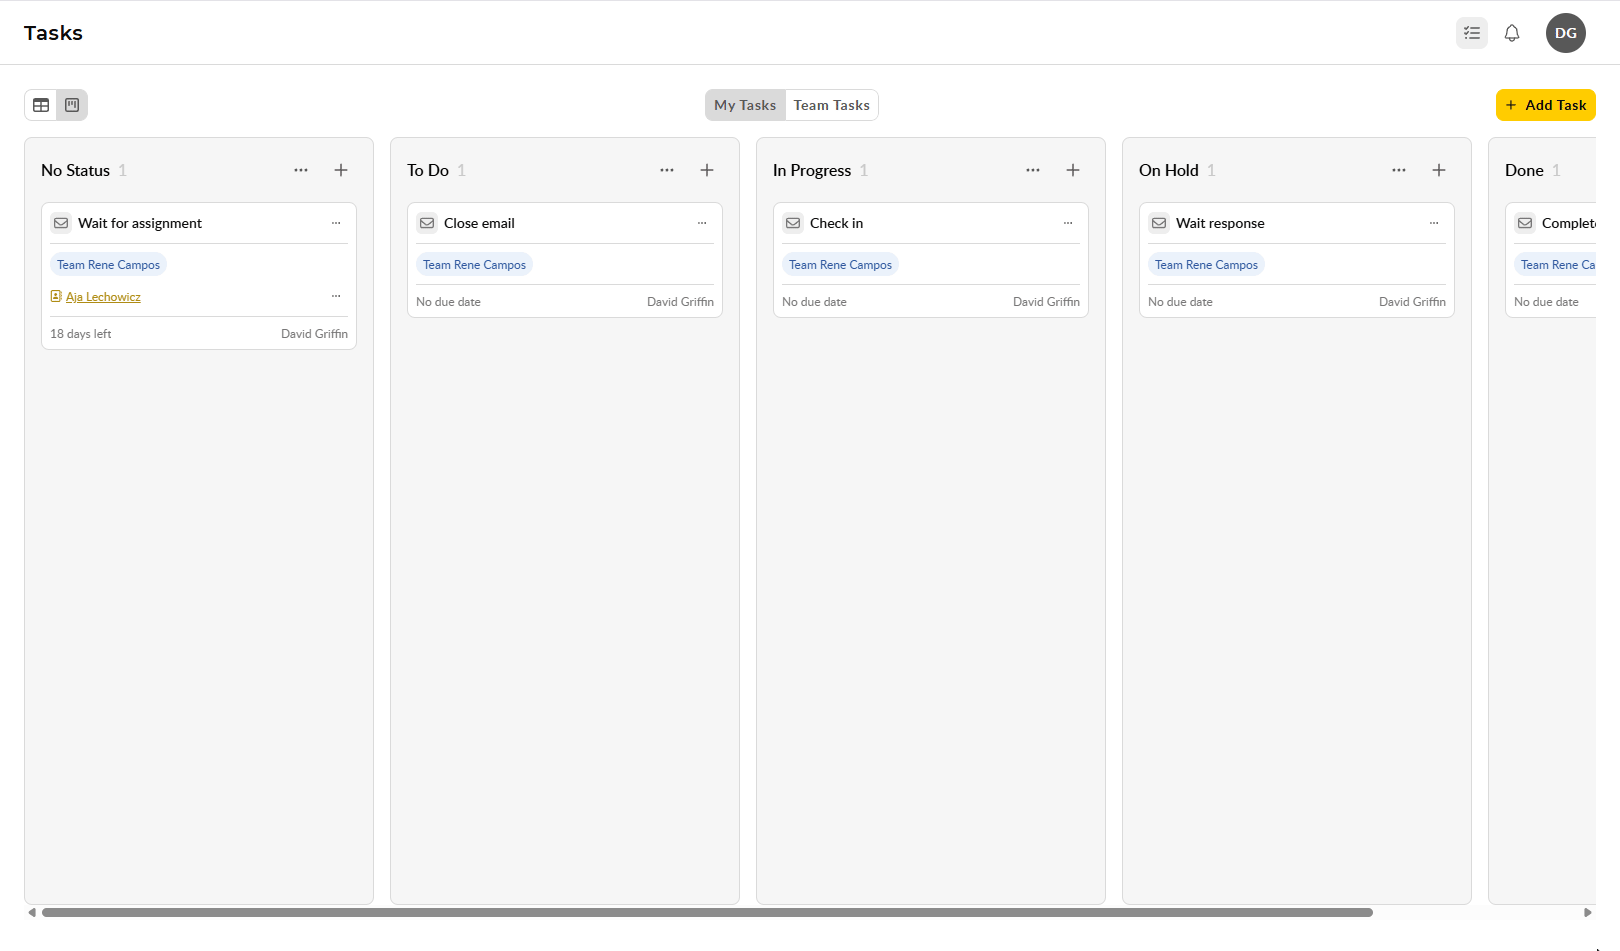Click David Griffin on Close email card
Viewport: 1620px width, 951px height.
[x=680, y=302]
